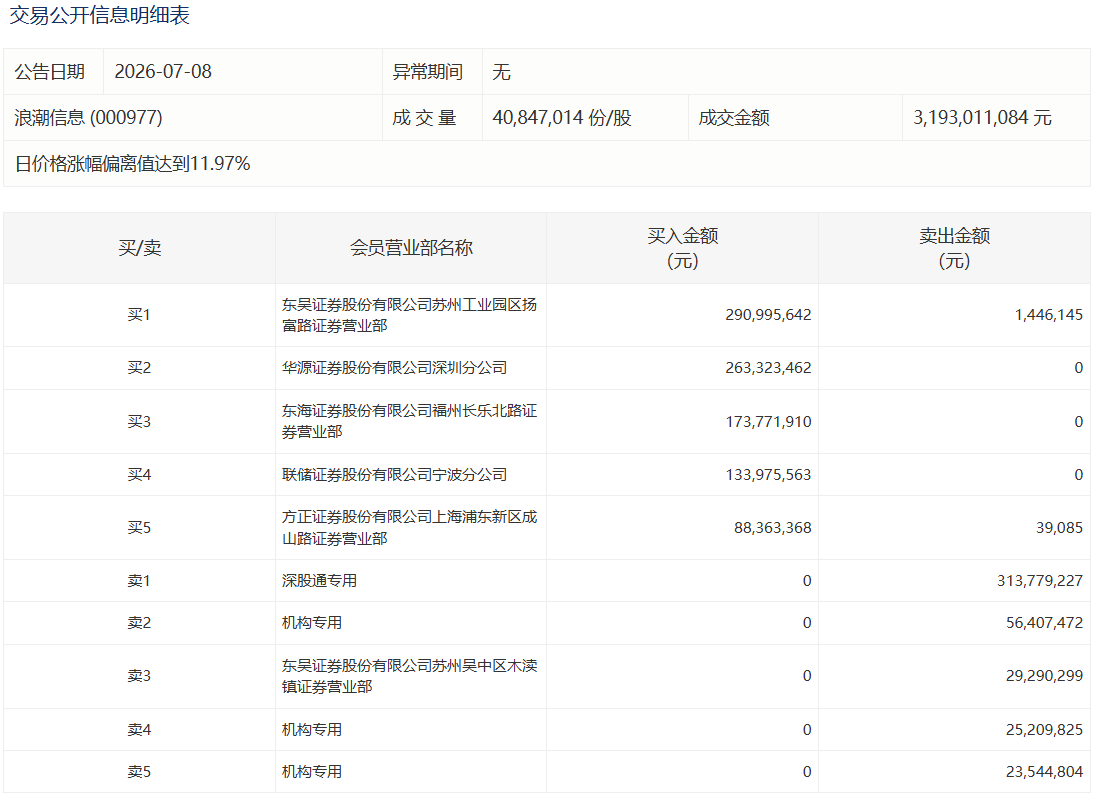Click the 卖3 row label

click(x=139, y=676)
